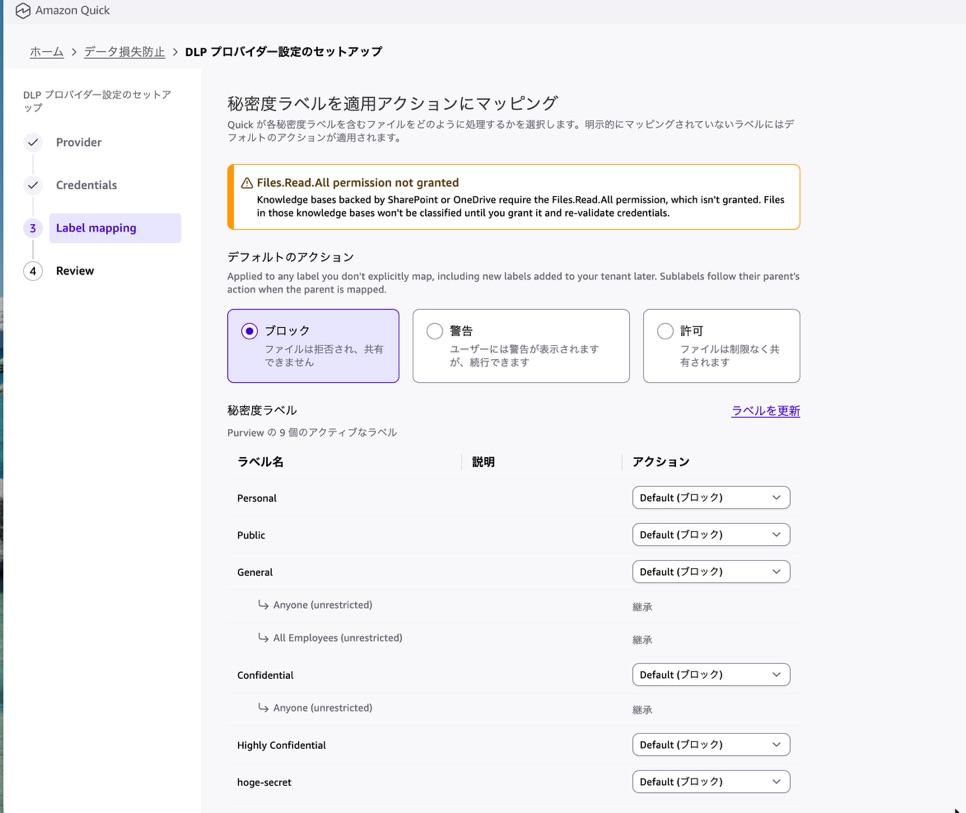Select the Label mapping step
Screen dimensions: 966x813
tap(115, 228)
